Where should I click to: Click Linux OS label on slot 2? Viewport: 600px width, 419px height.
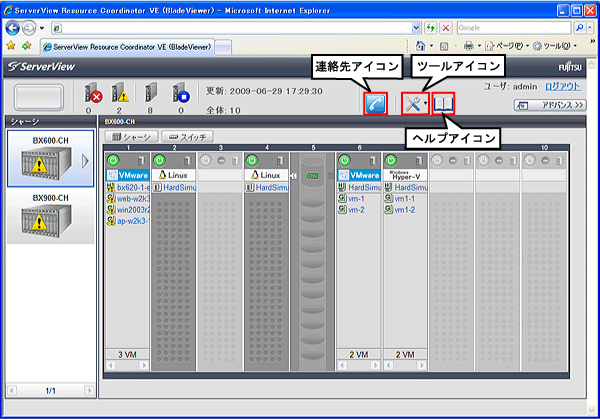[x=173, y=175]
